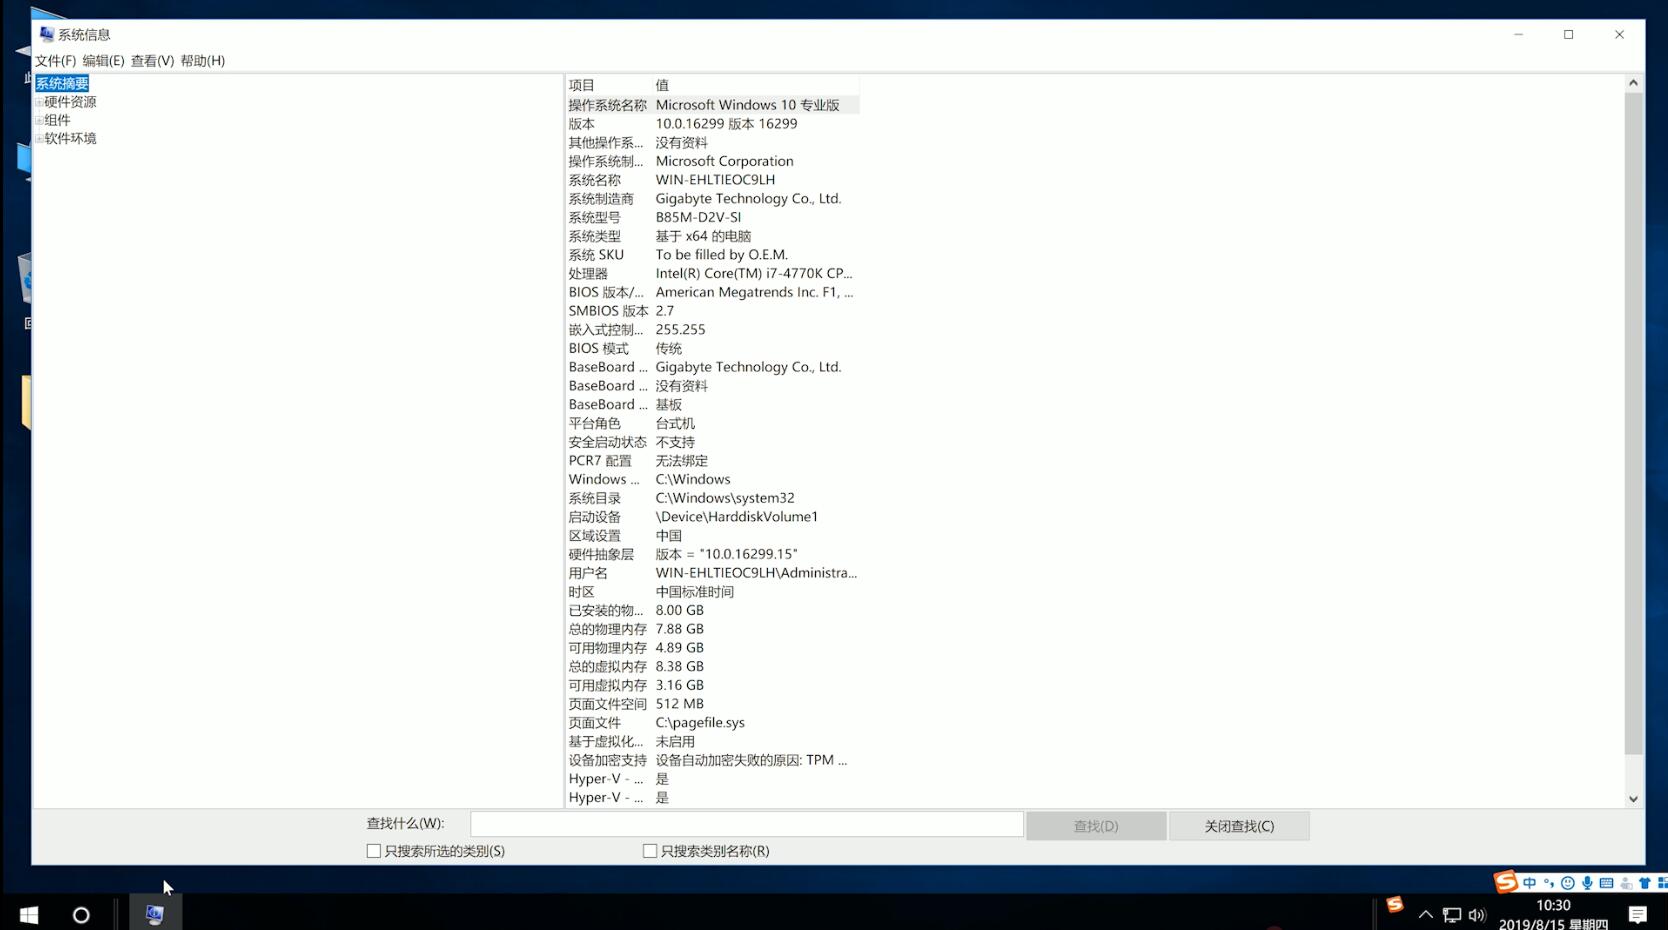Select the 设备加密支持 row

pyautogui.click(x=712, y=760)
